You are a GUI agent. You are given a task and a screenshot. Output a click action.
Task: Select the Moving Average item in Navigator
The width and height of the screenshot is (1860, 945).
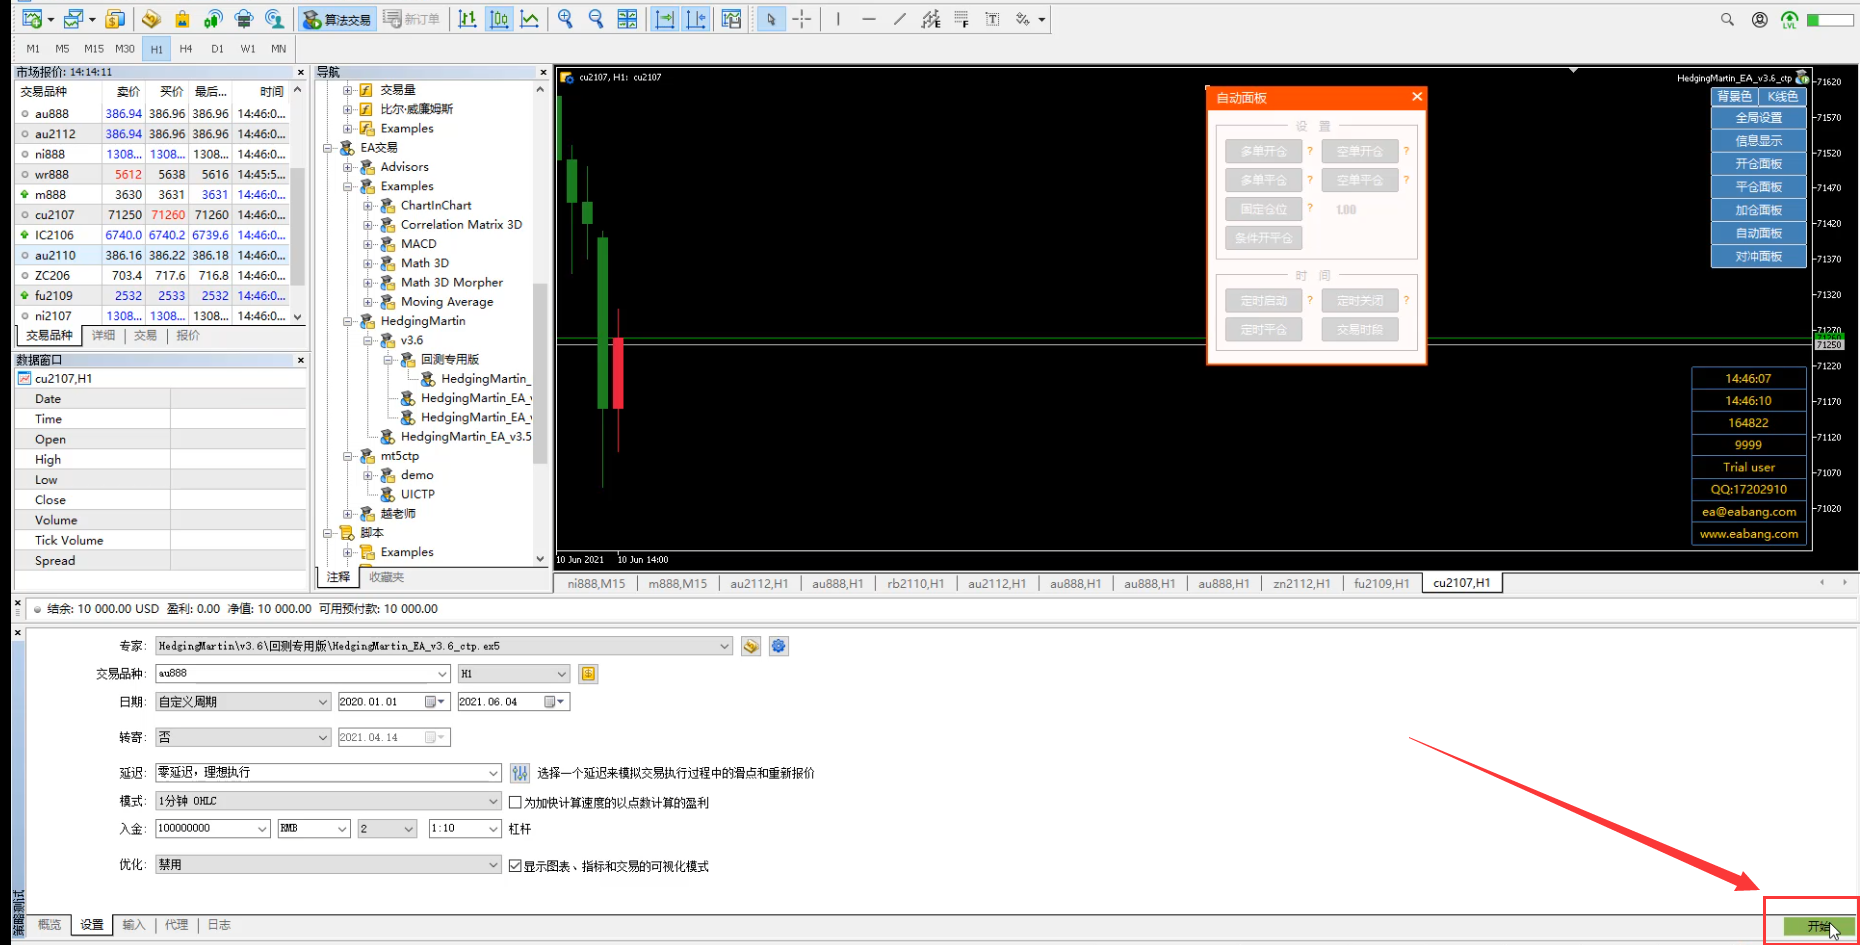(447, 302)
